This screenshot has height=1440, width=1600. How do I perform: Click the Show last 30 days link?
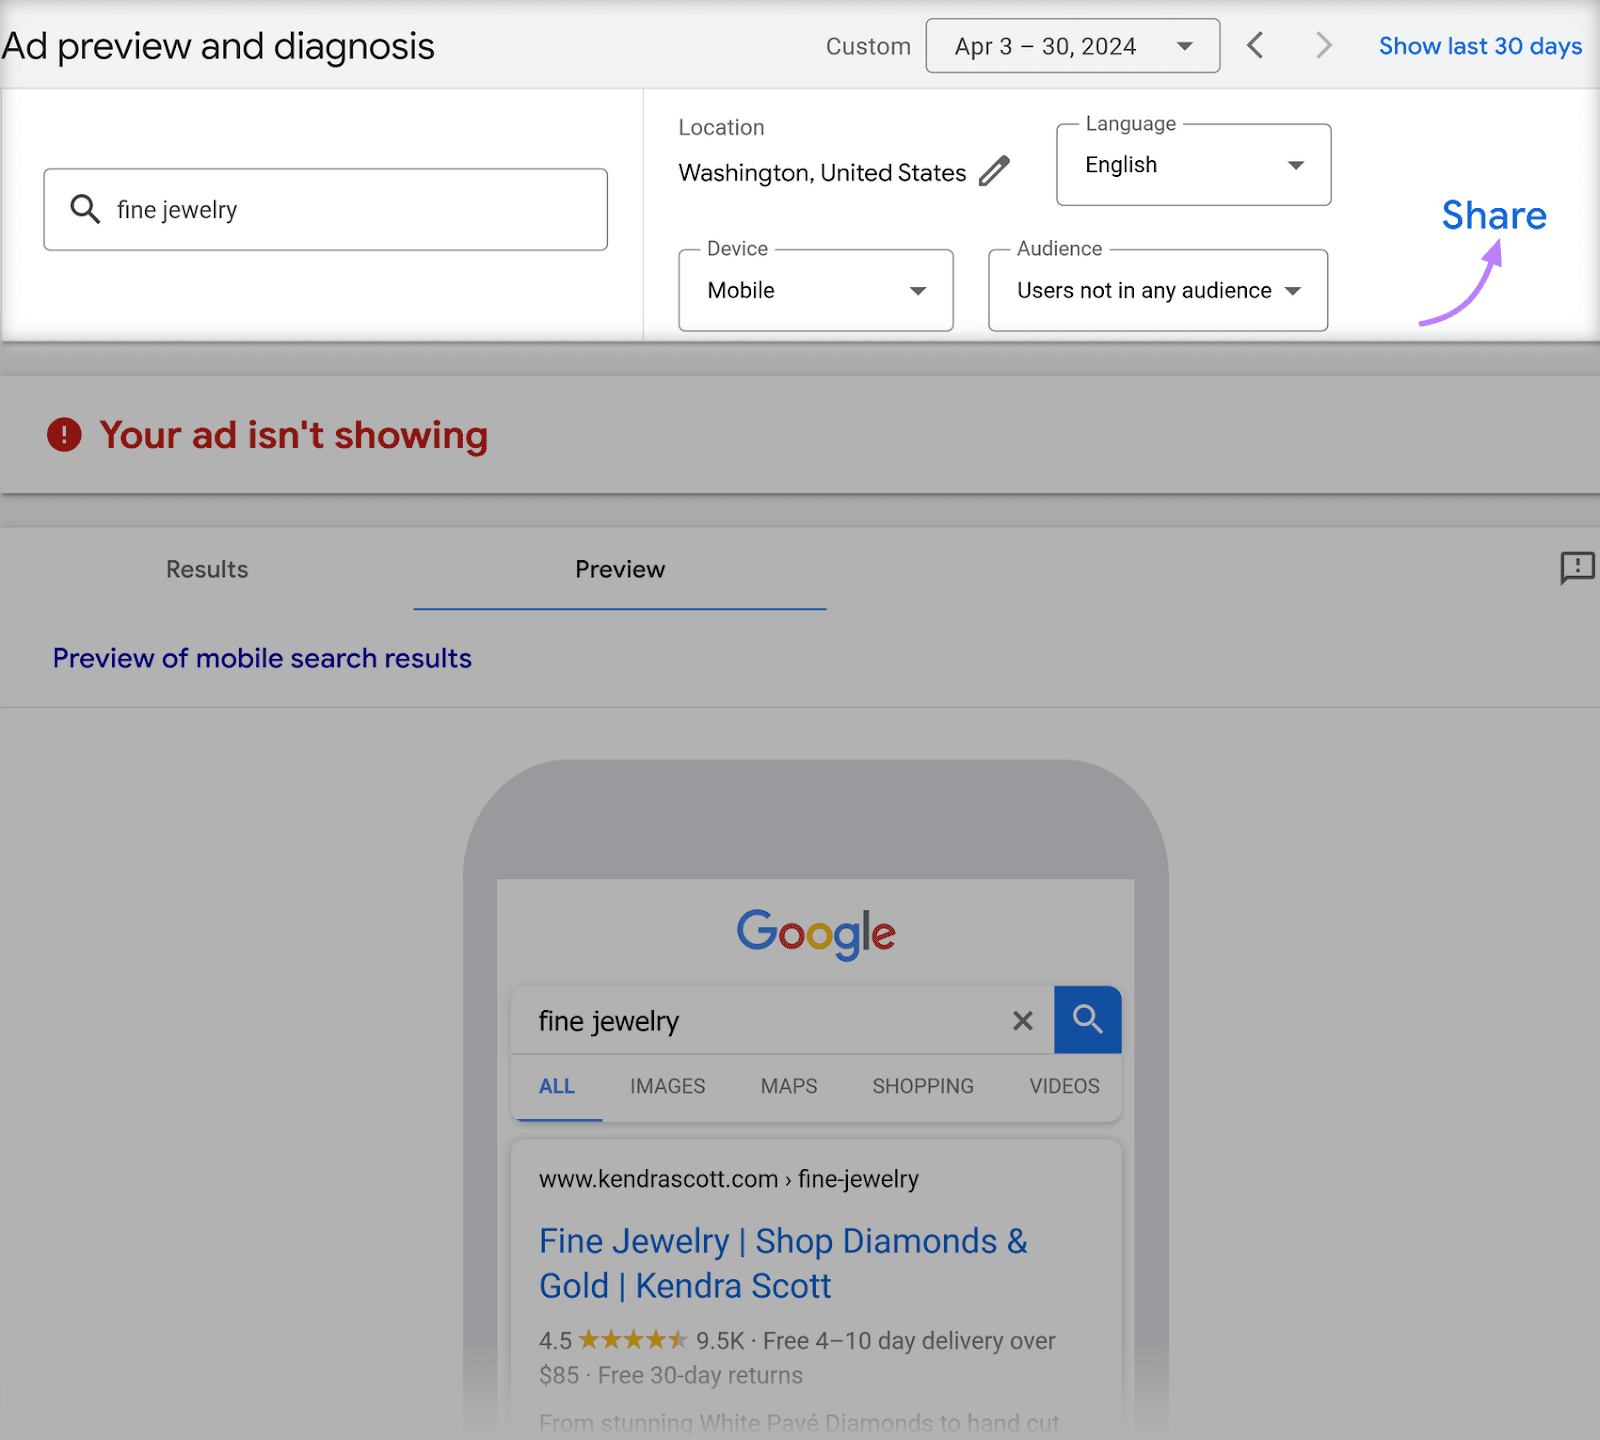[1479, 45]
